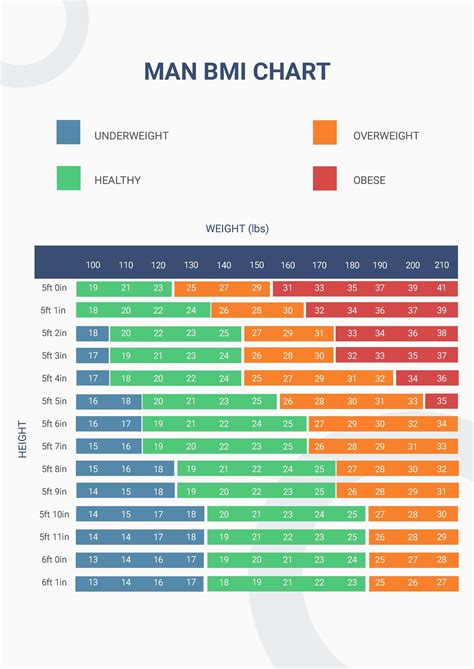
Task: Click the red cell 35 in the 5ft 5in row
Action: [x=442, y=401]
